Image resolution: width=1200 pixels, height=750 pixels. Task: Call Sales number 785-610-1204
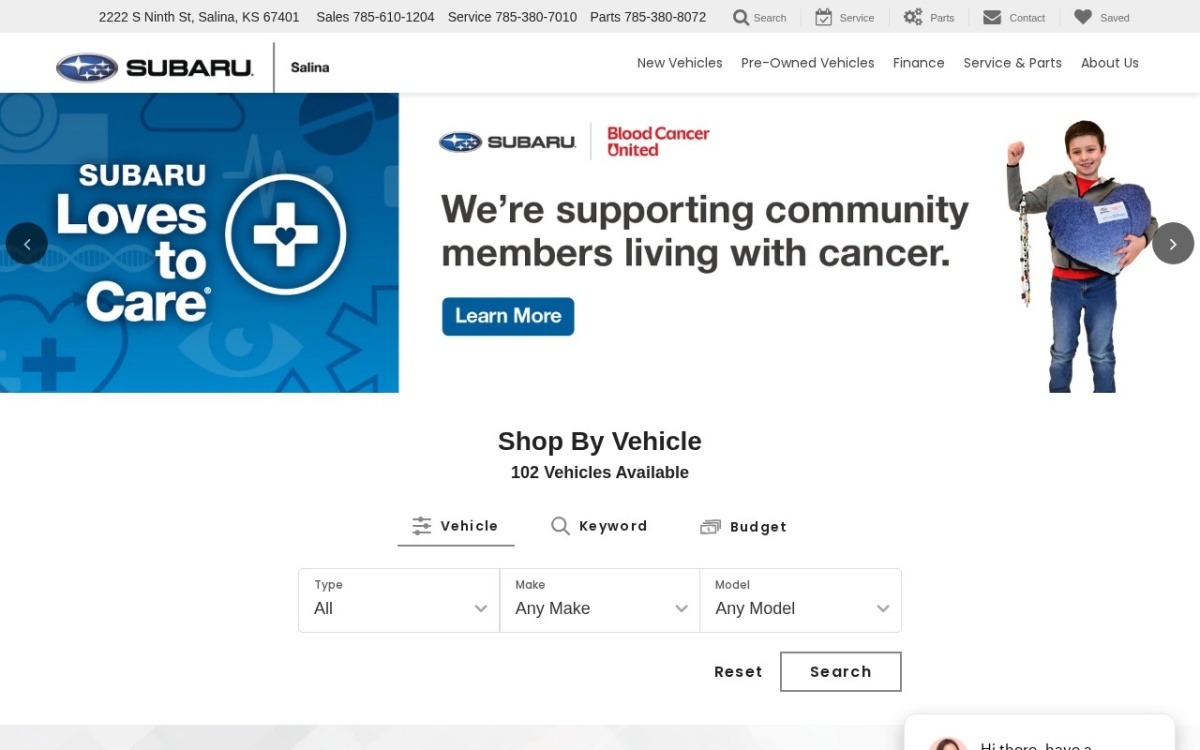(375, 17)
